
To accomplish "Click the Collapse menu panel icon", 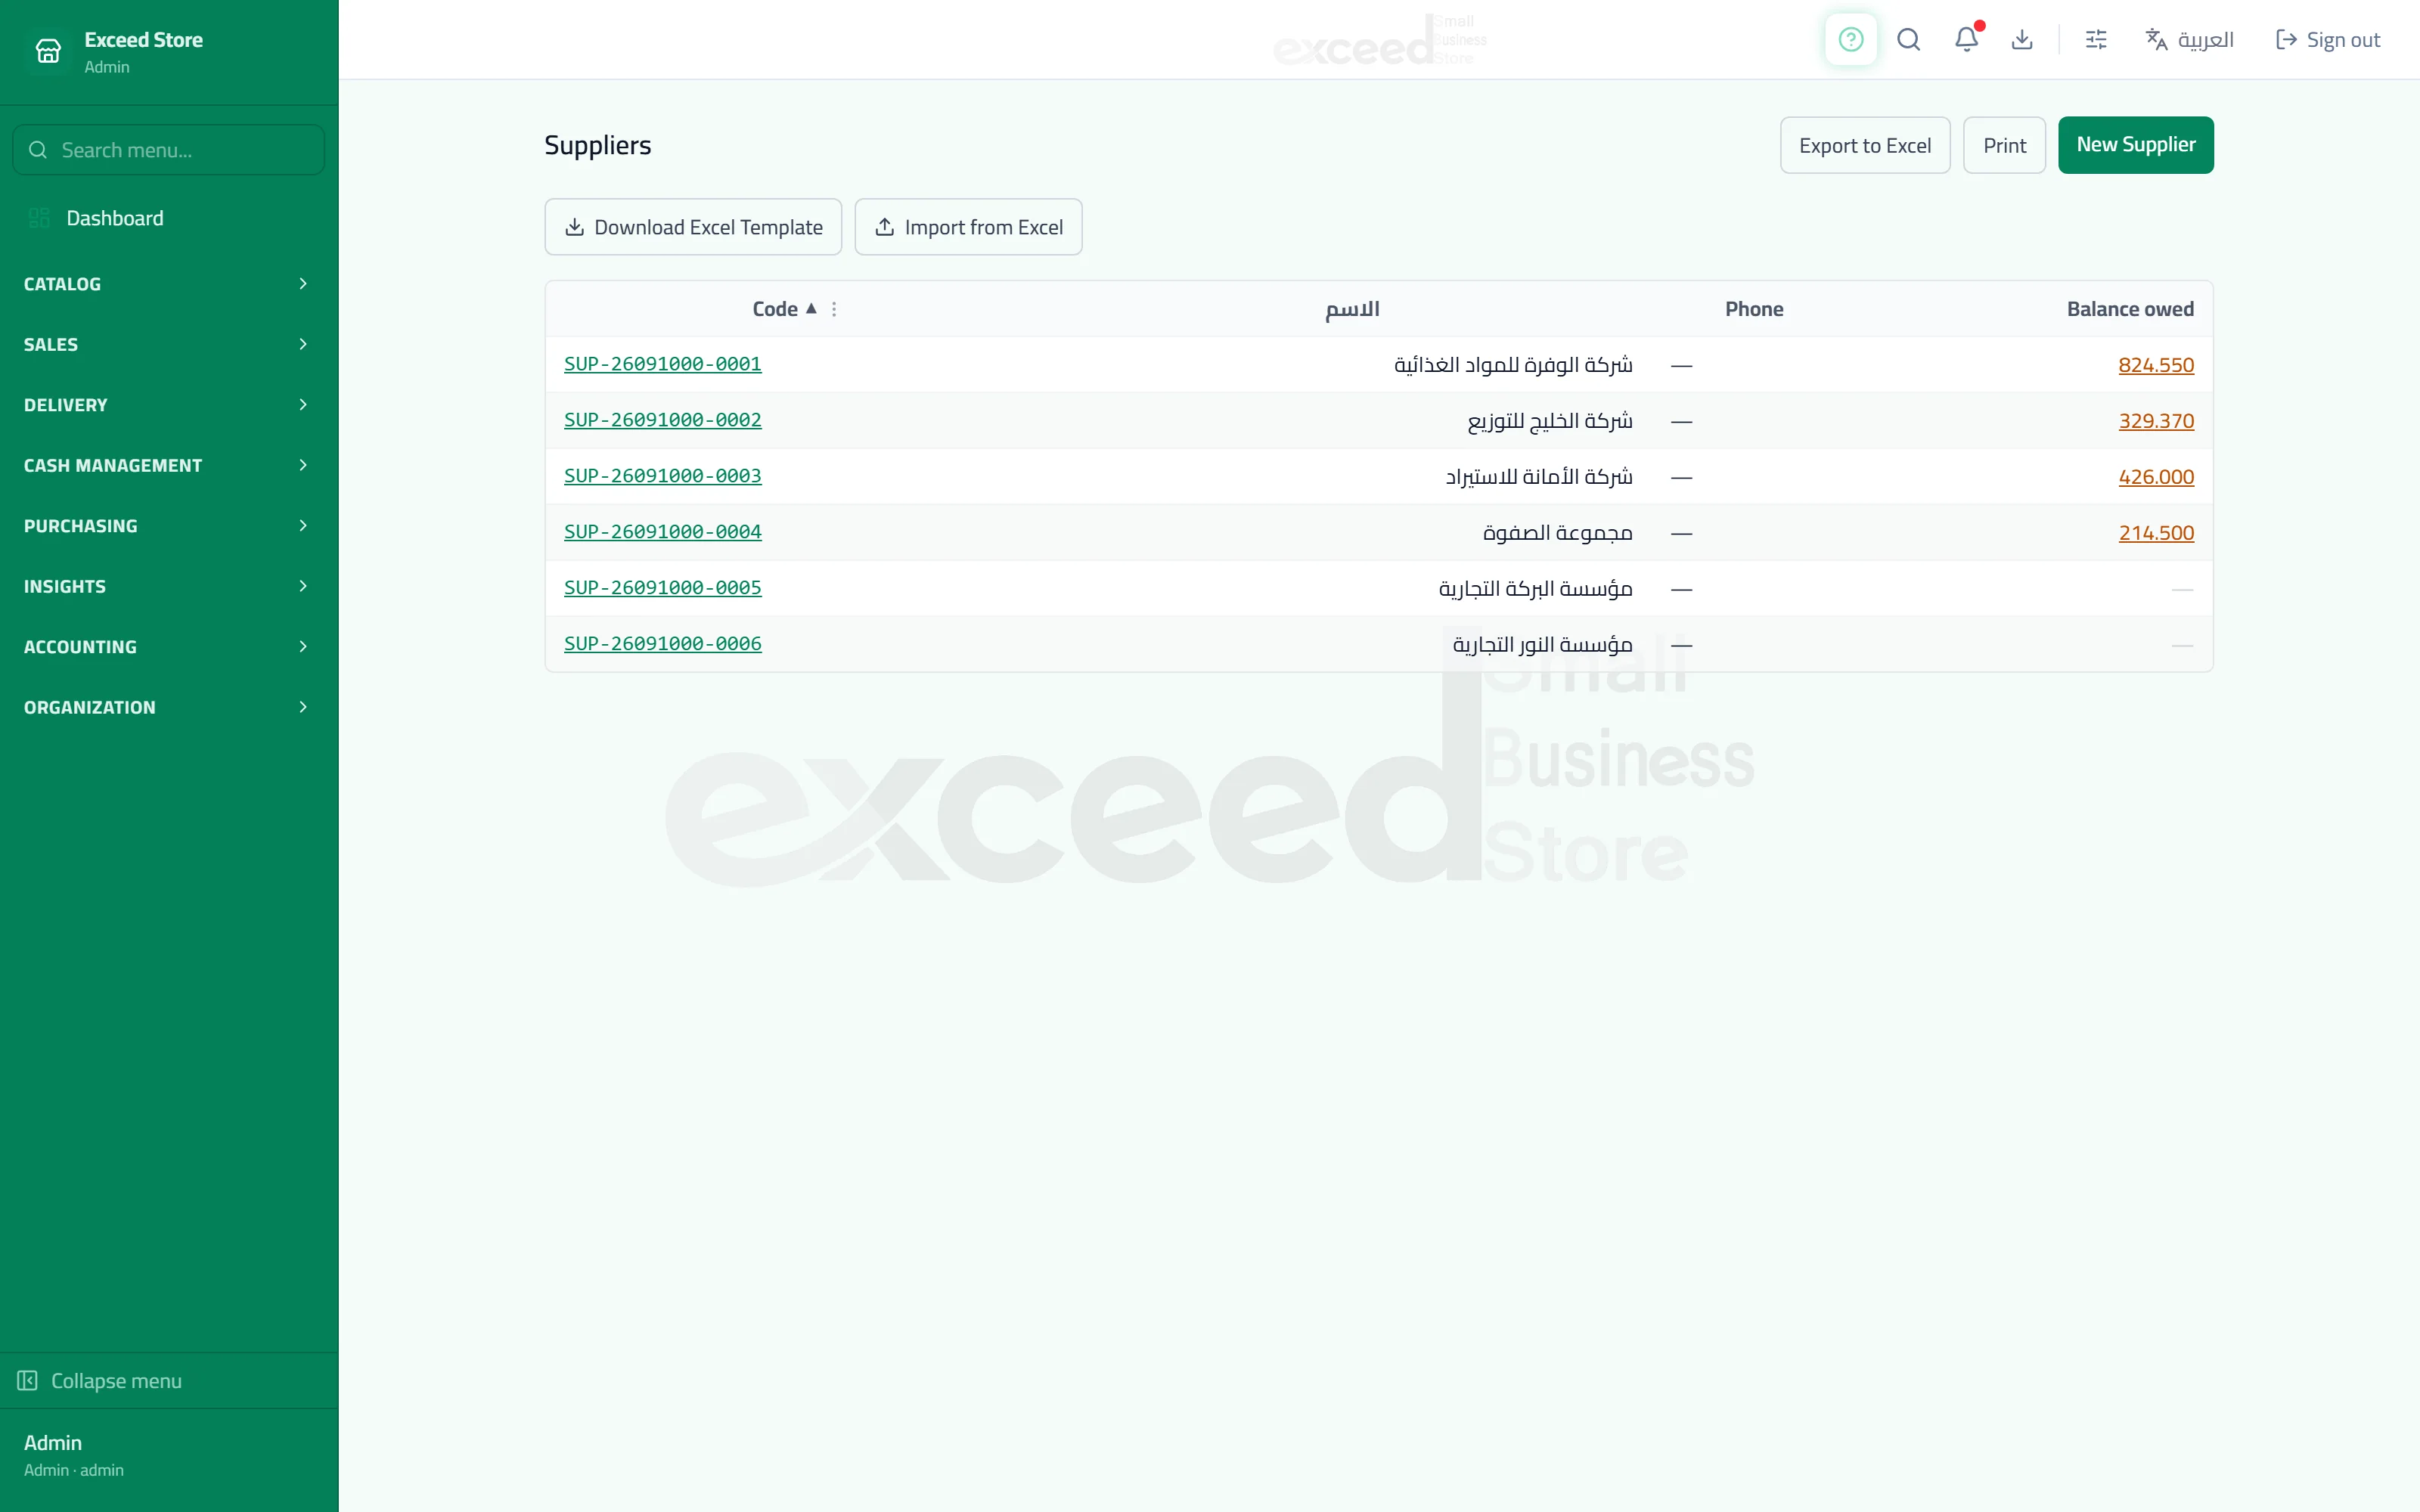I will pos(27,1381).
